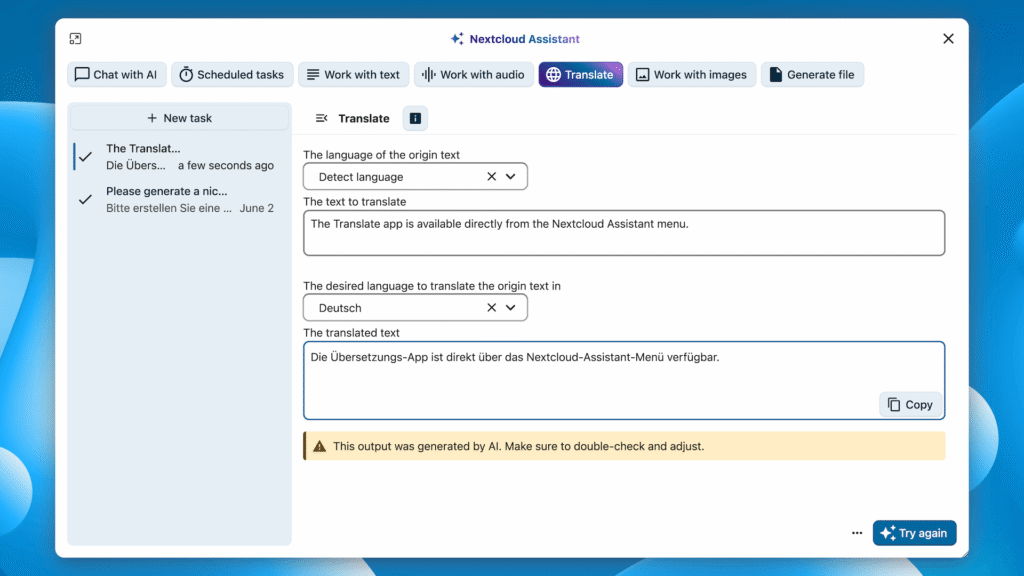The image size is (1024, 576).
Task: Open 'The Translat...' task from history
Action: 180,157
